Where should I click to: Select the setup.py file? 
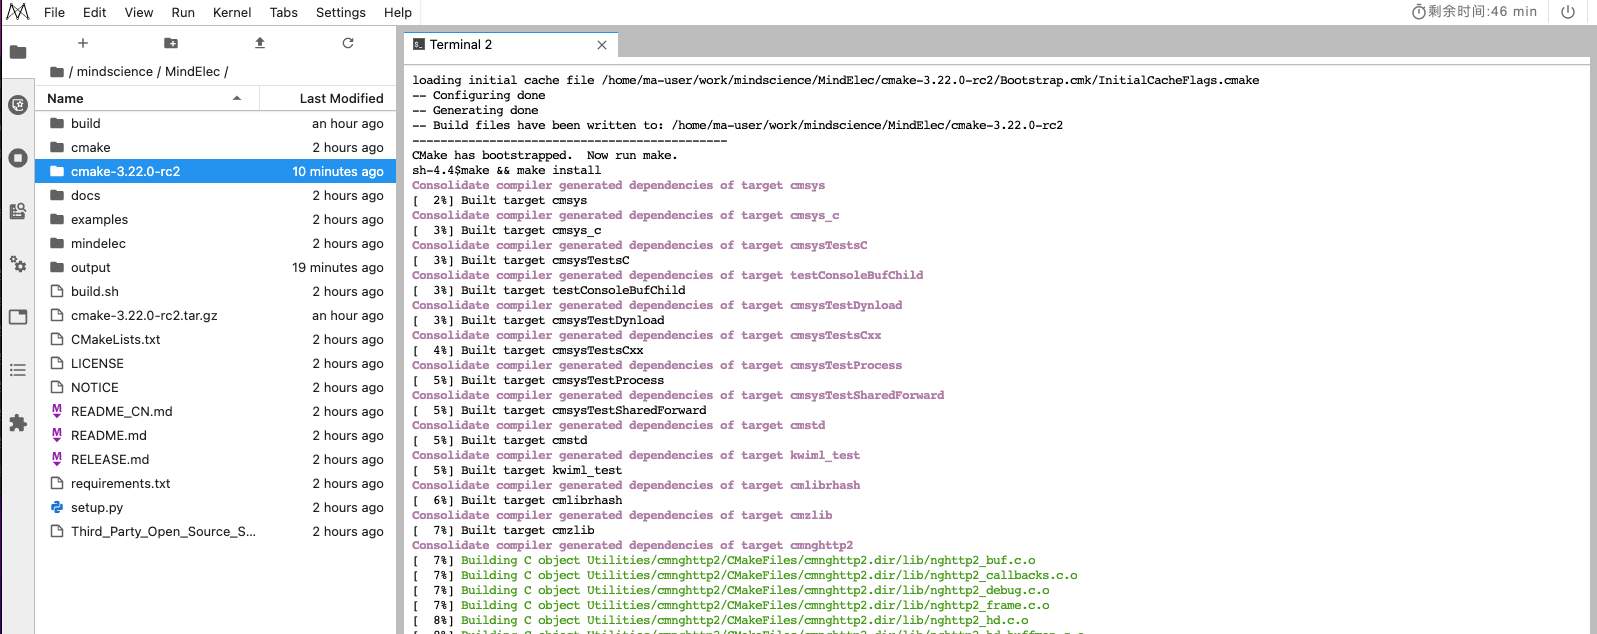[216, 507]
